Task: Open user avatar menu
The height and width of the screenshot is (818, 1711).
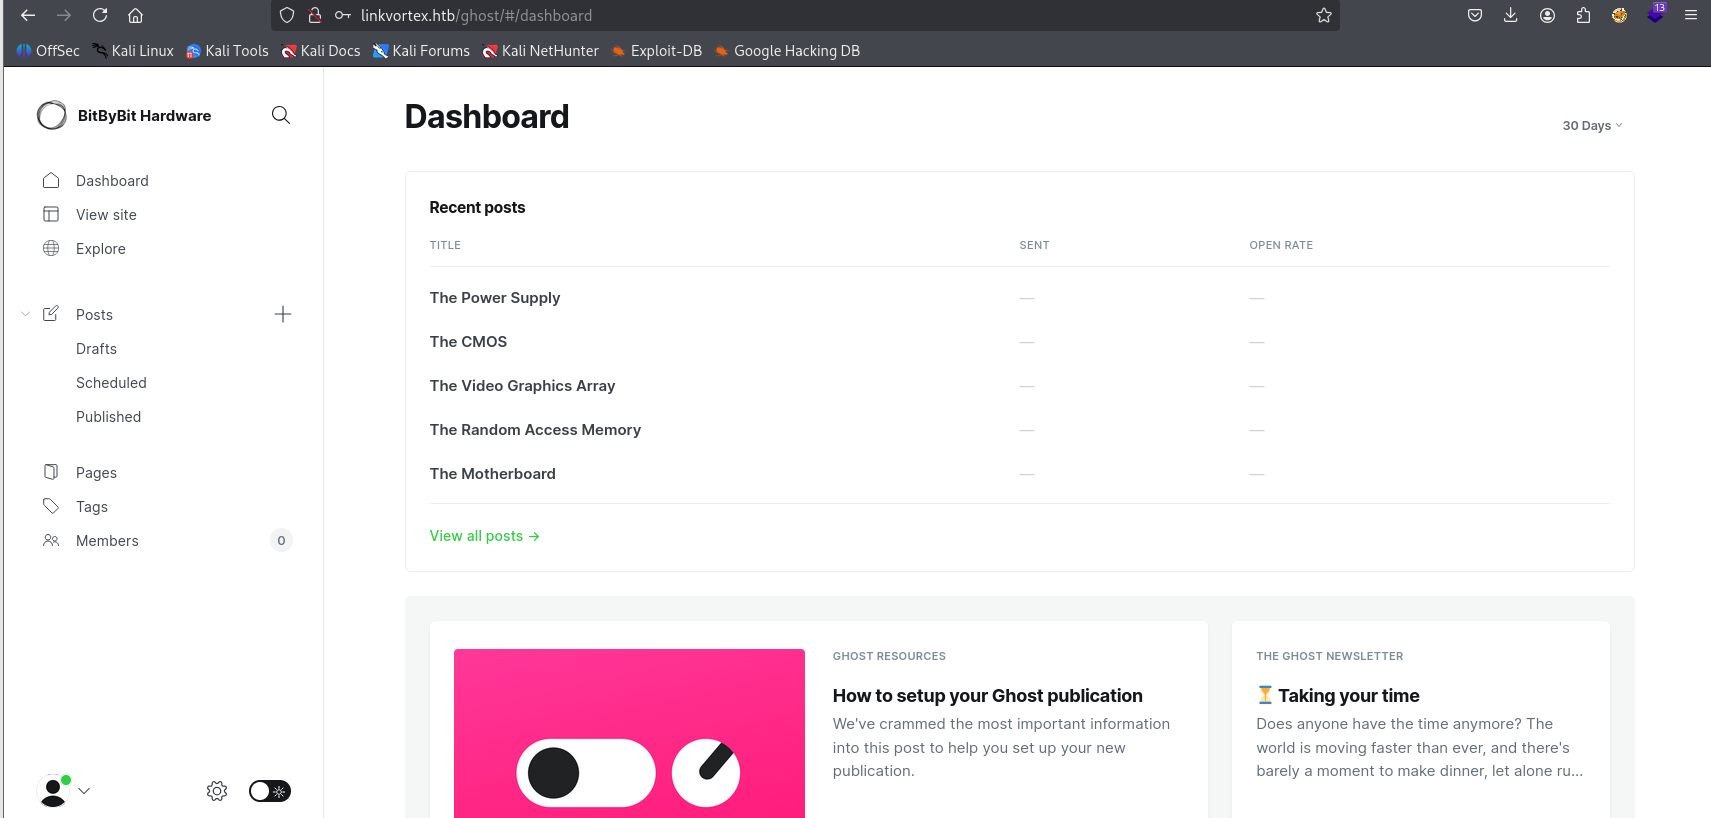Action: [63, 790]
